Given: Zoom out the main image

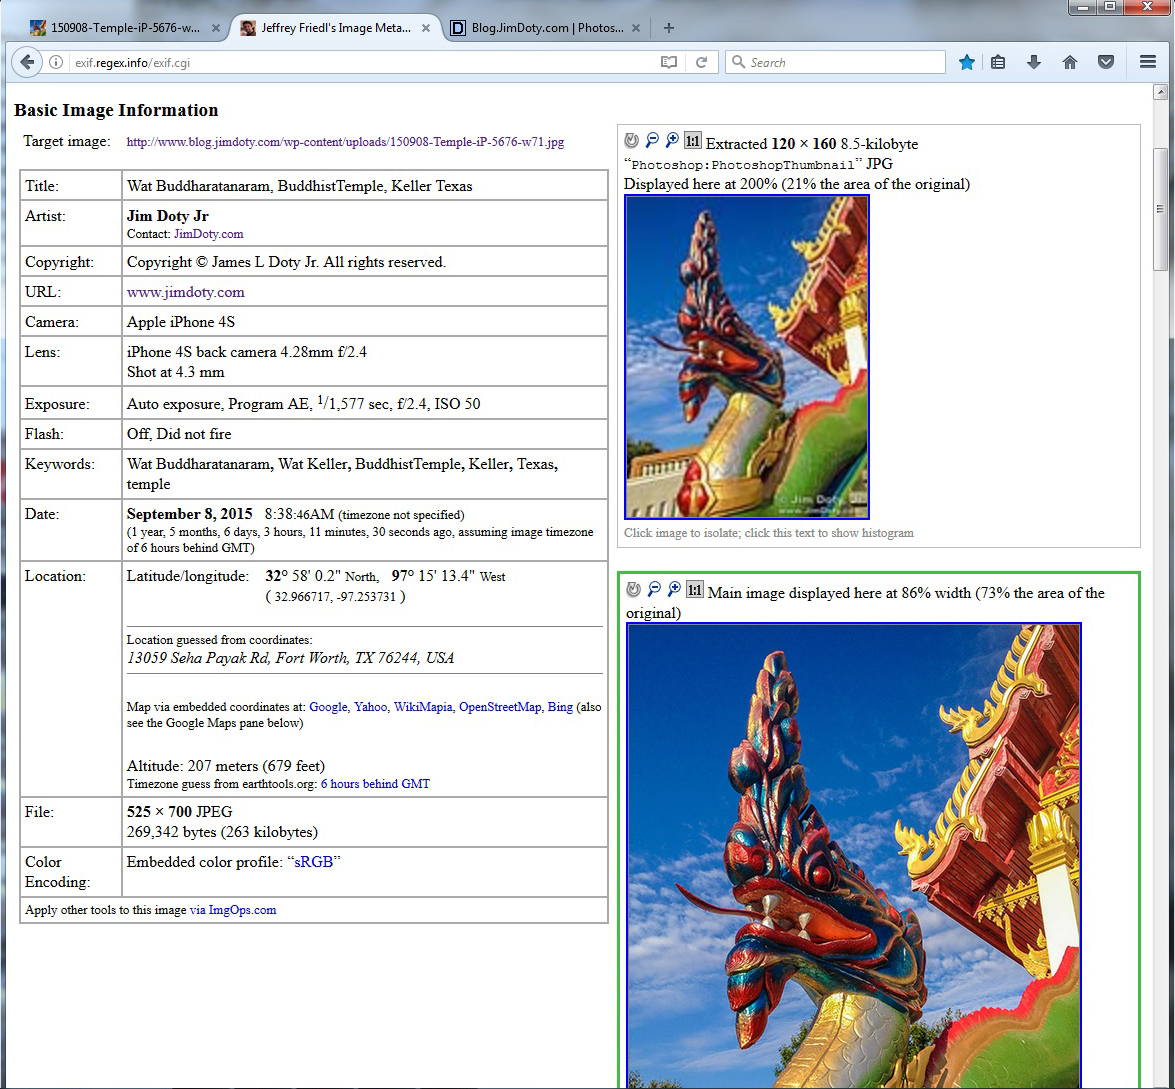Looking at the screenshot, I should 654,589.
